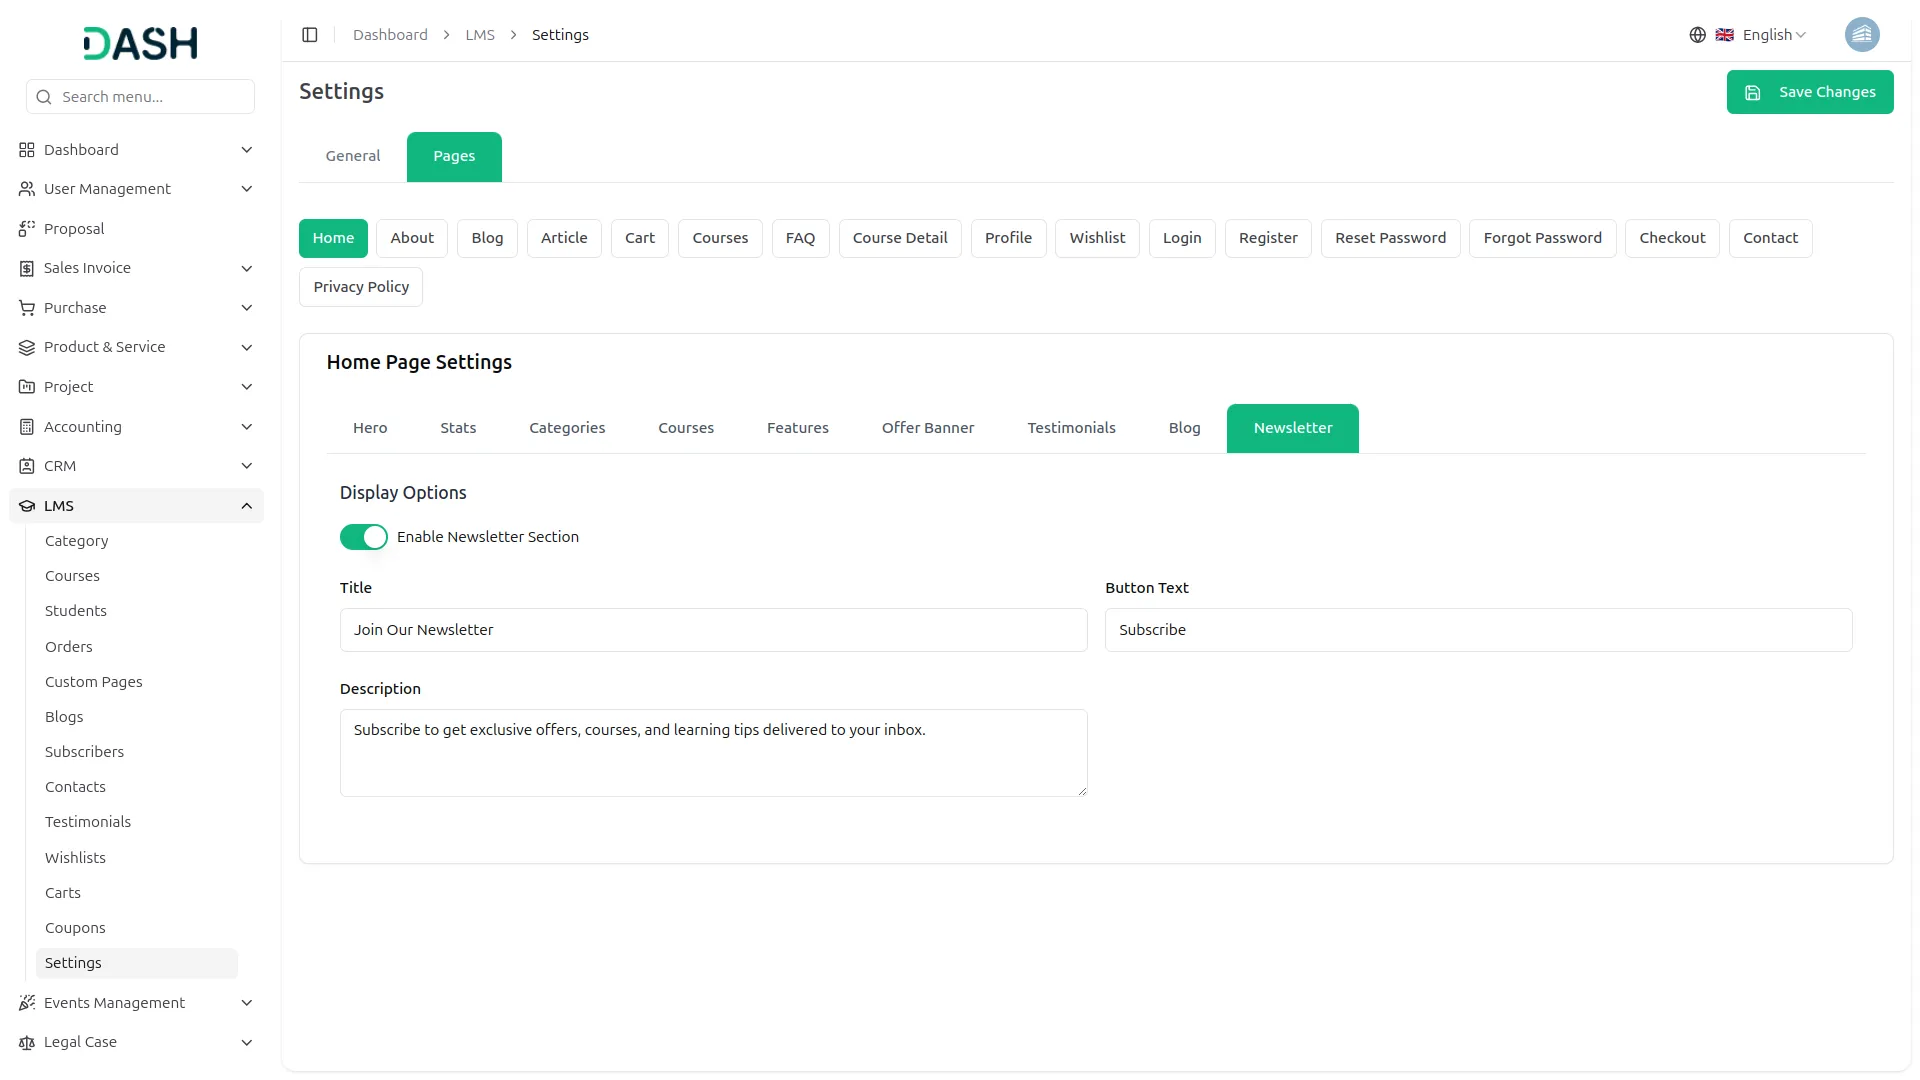
Task: Click the newsletter Title input field
Action: (713, 630)
